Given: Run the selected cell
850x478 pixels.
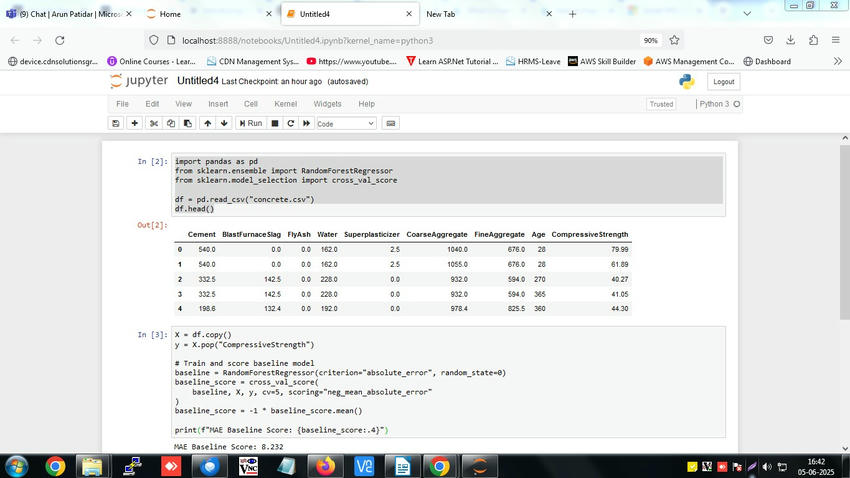Looking at the screenshot, I should (x=250, y=124).
